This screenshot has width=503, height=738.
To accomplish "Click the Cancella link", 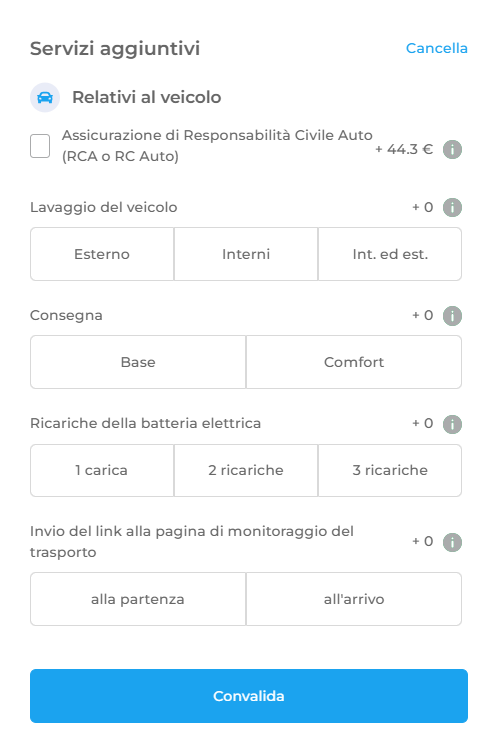I will click(437, 48).
